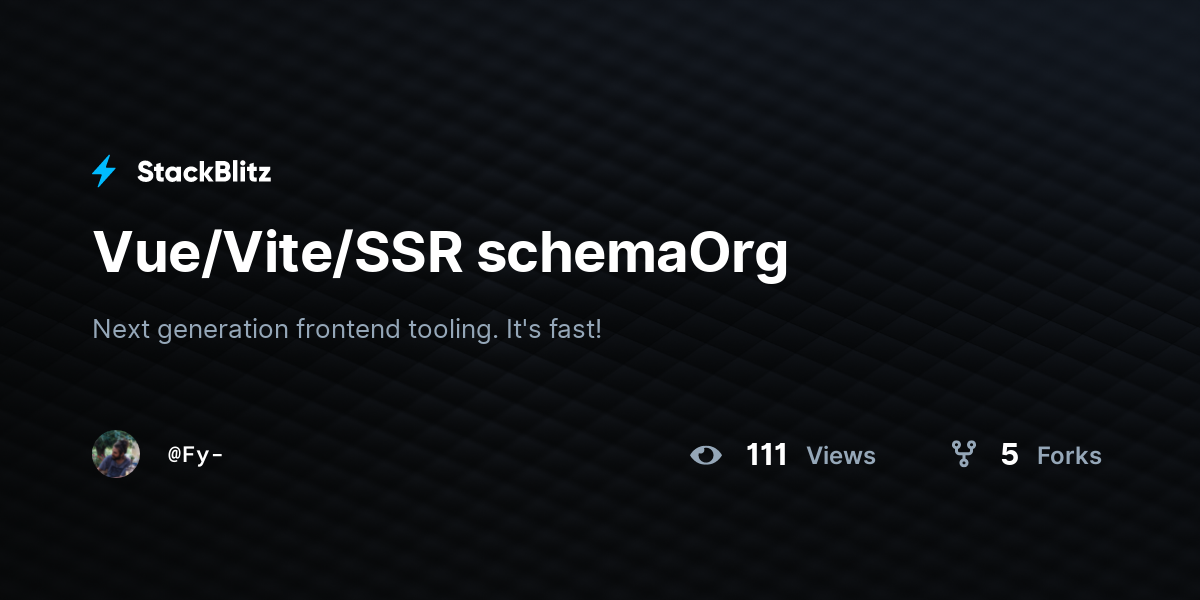Click the project description text line
1200x600 pixels.
347,329
